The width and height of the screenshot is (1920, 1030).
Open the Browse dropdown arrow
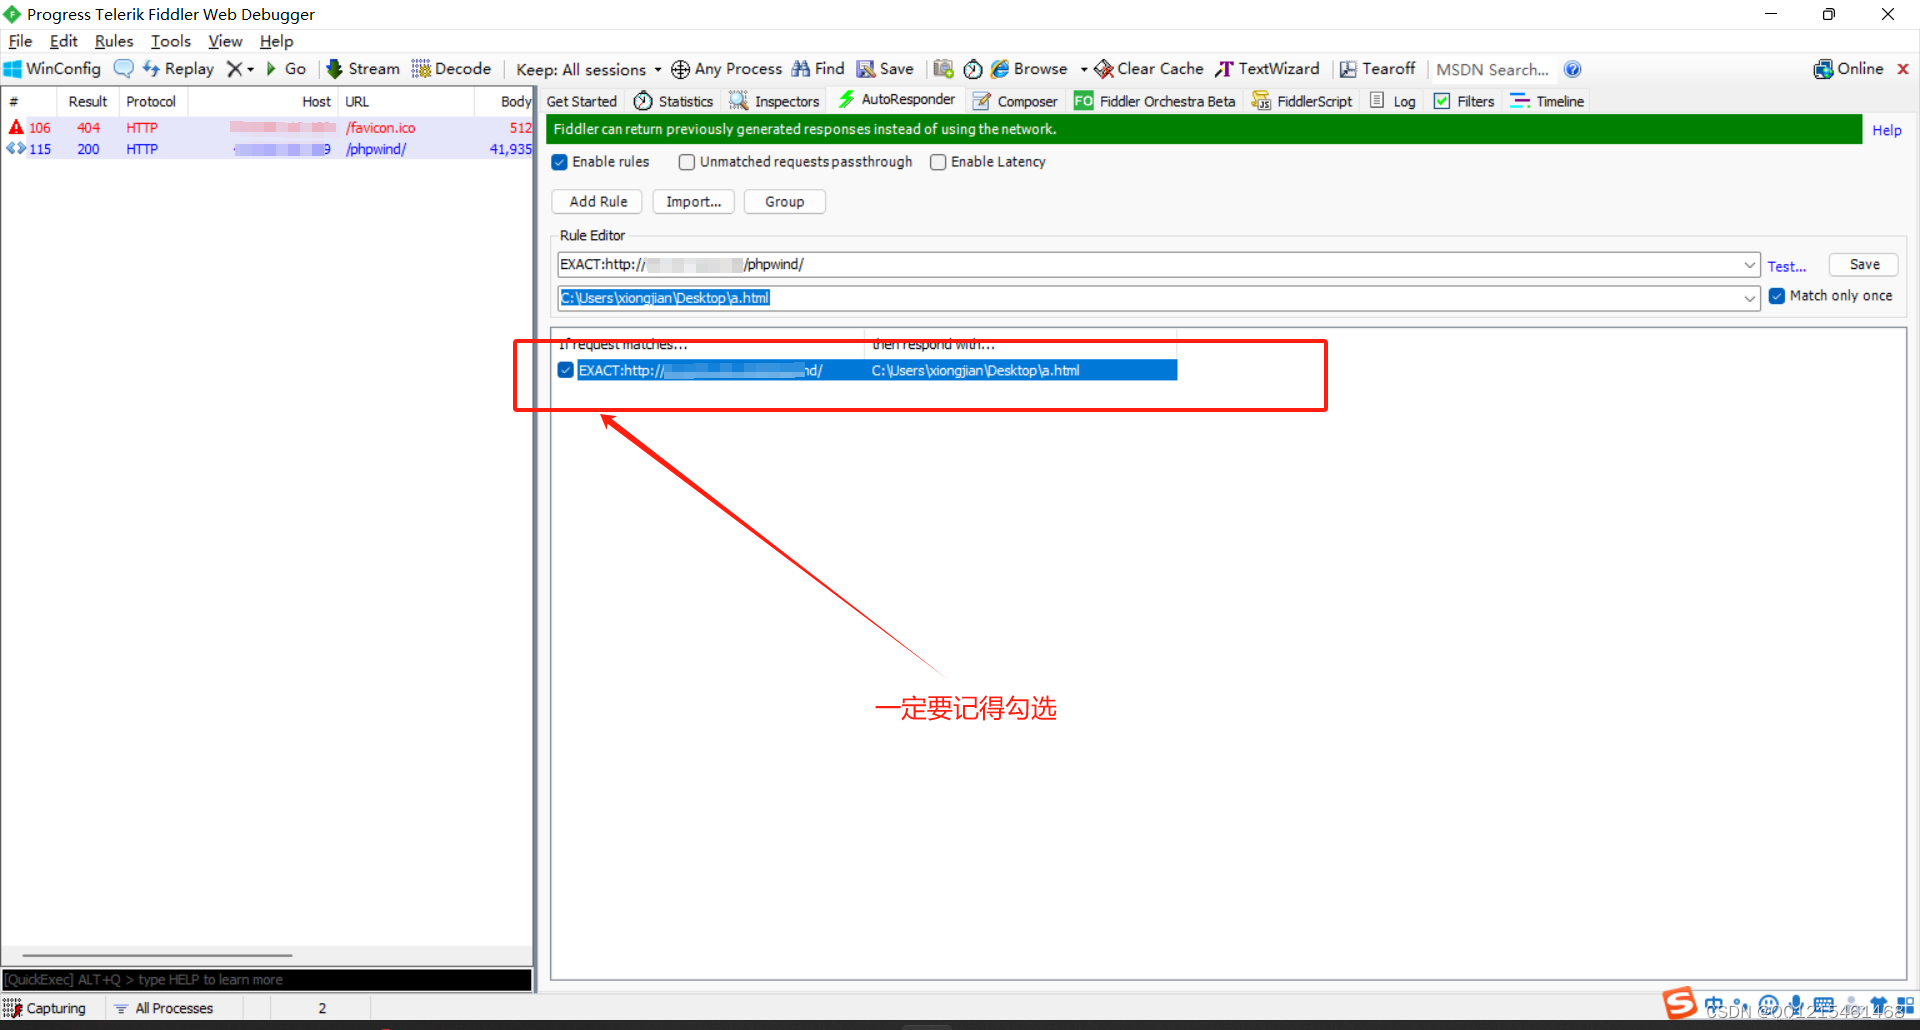coord(1084,69)
